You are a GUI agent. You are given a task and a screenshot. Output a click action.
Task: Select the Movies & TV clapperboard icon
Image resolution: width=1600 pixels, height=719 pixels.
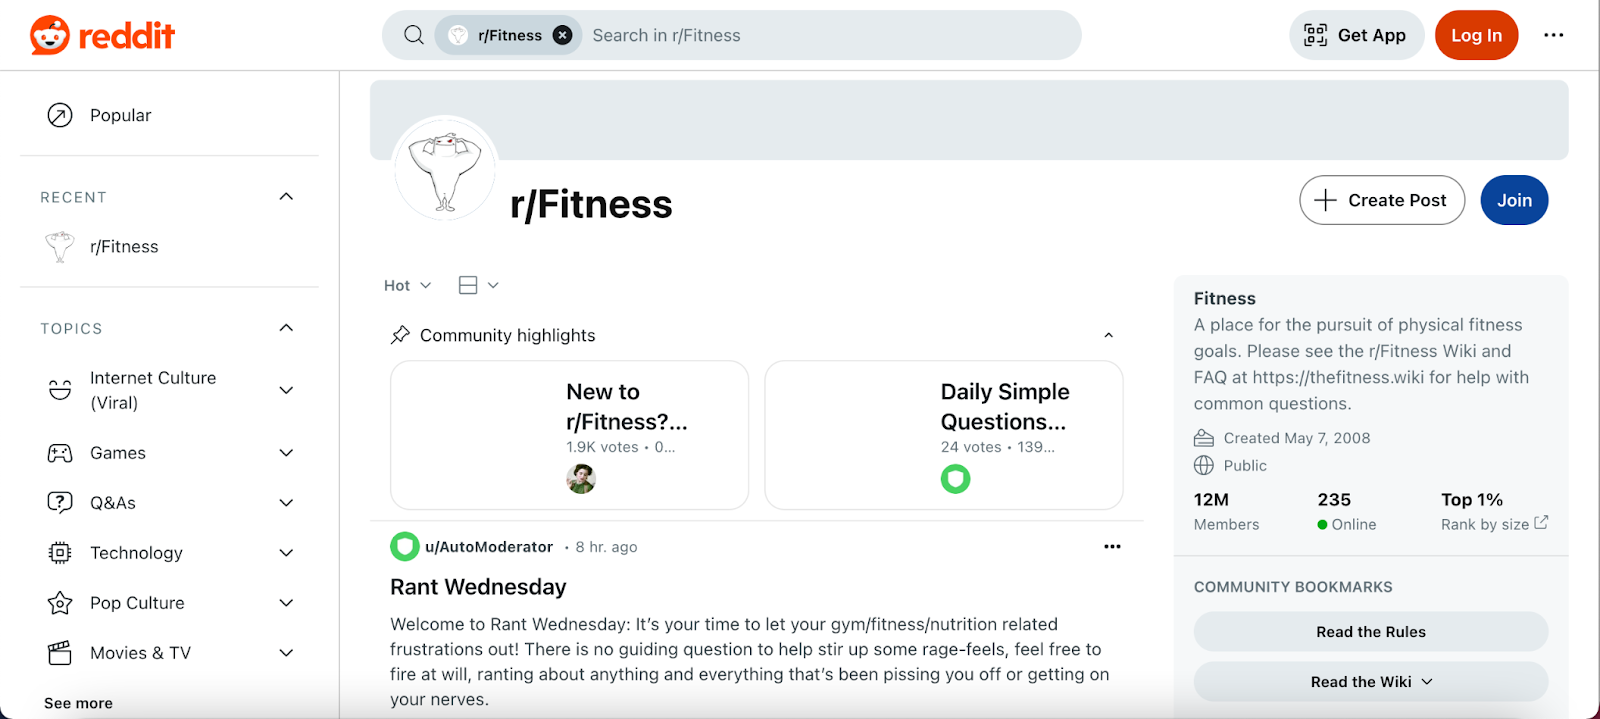click(x=60, y=652)
